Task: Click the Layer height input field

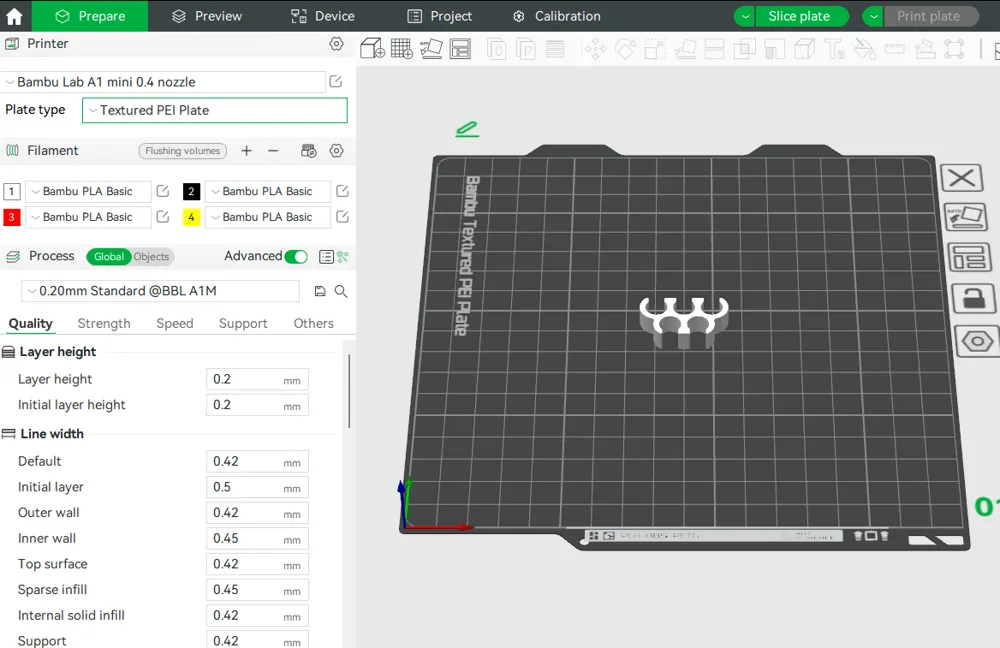Action: point(257,379)
